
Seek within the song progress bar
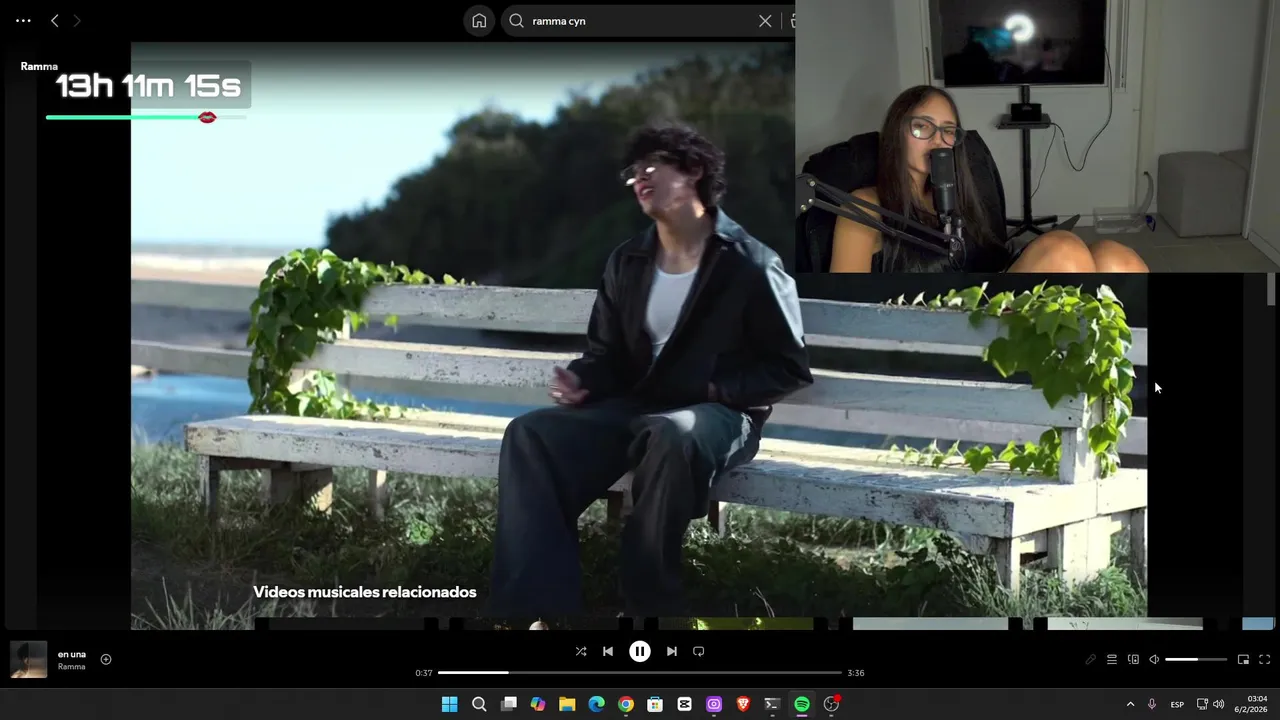640,673
